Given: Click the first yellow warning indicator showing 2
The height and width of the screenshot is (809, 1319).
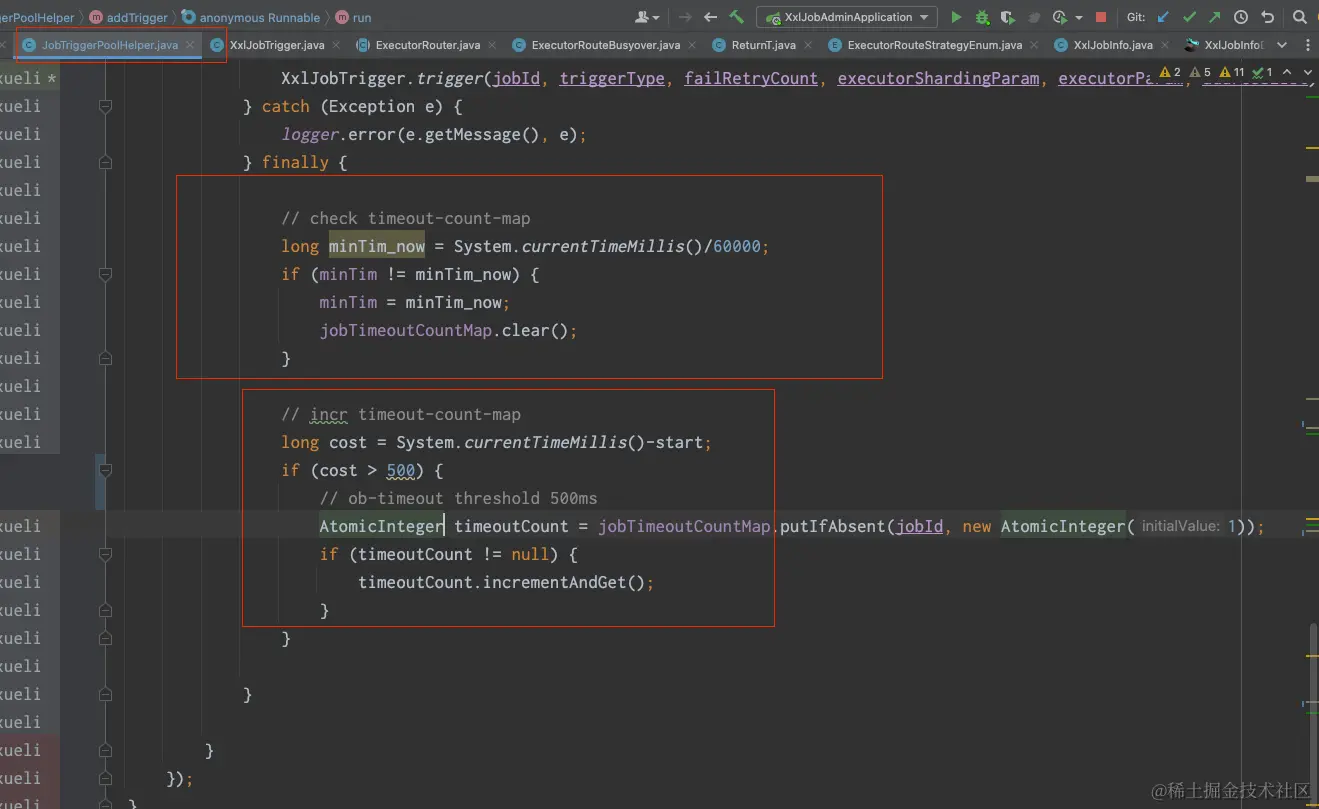Looking at the screenshot, I should 1171,72.
